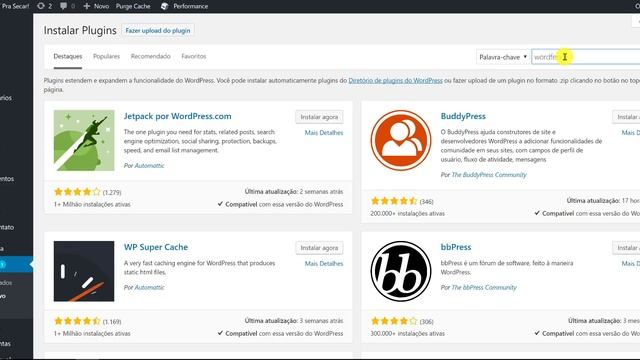Open Mais Detalhes for WP Super Cache
Image resolution: width=640 pixels, height=360 pixels.
point(324,264)
